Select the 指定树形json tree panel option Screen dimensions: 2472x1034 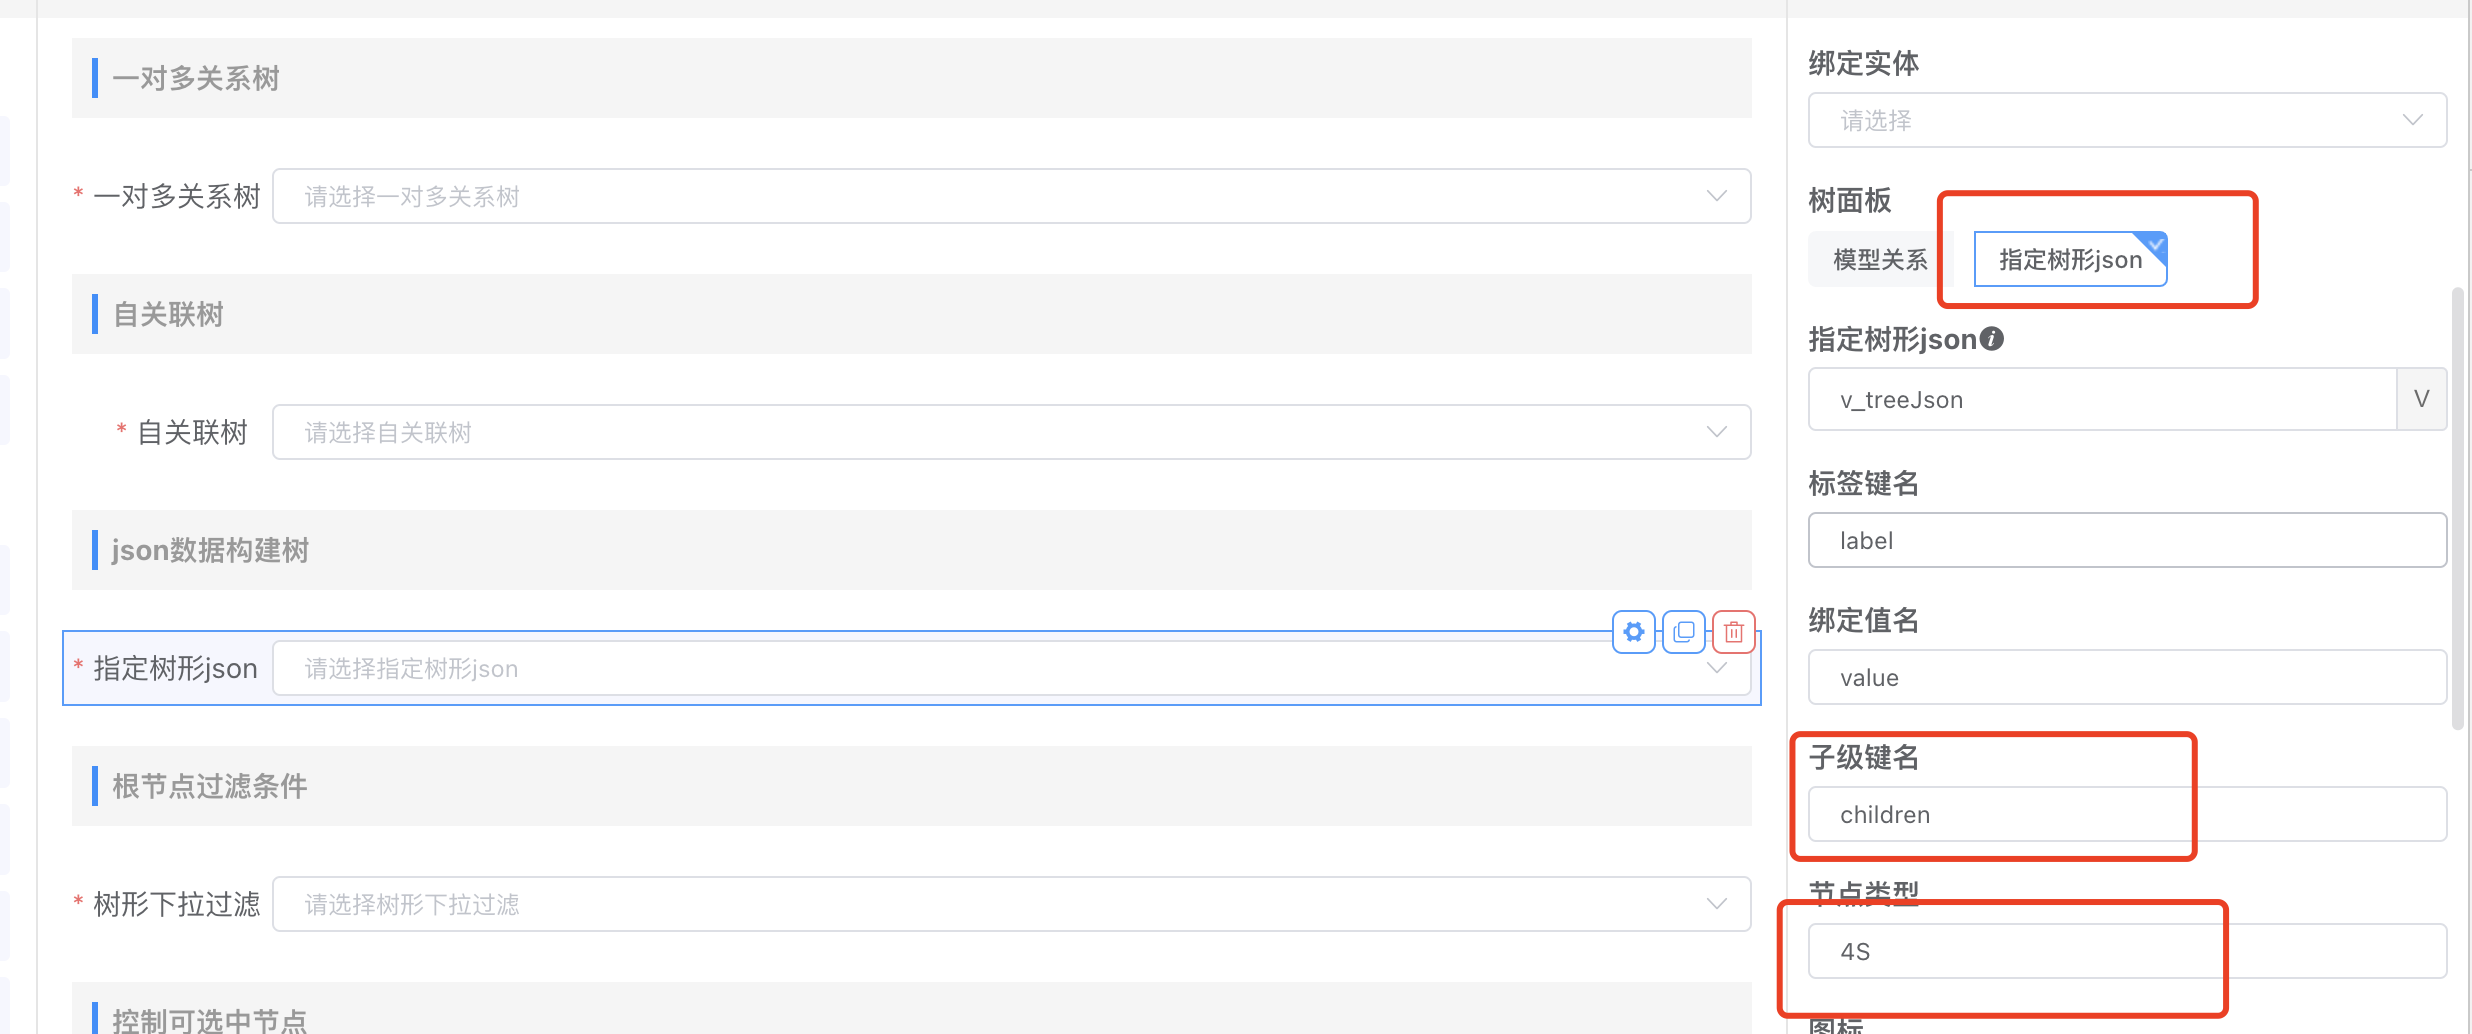tap(2070, 260)
